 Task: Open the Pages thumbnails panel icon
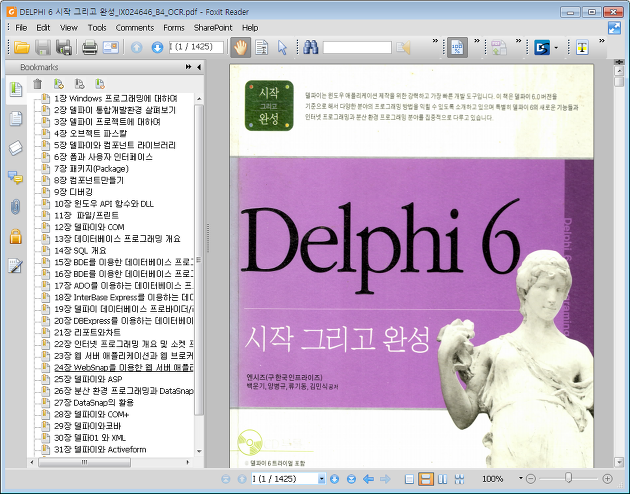(16, 119)
